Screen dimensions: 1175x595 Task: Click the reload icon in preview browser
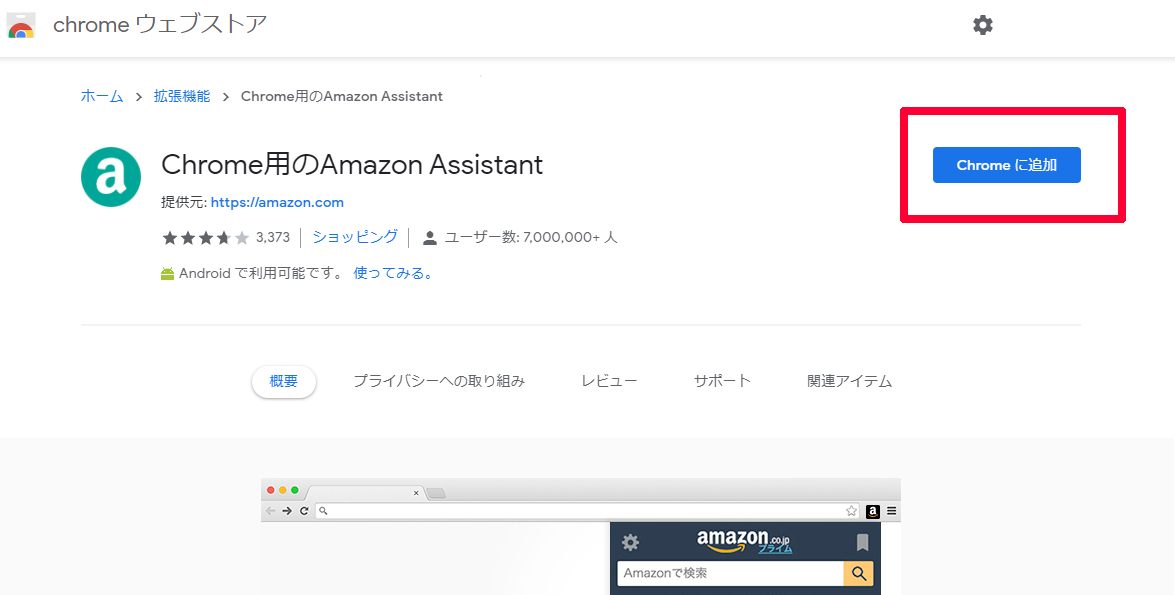point(303,511)
